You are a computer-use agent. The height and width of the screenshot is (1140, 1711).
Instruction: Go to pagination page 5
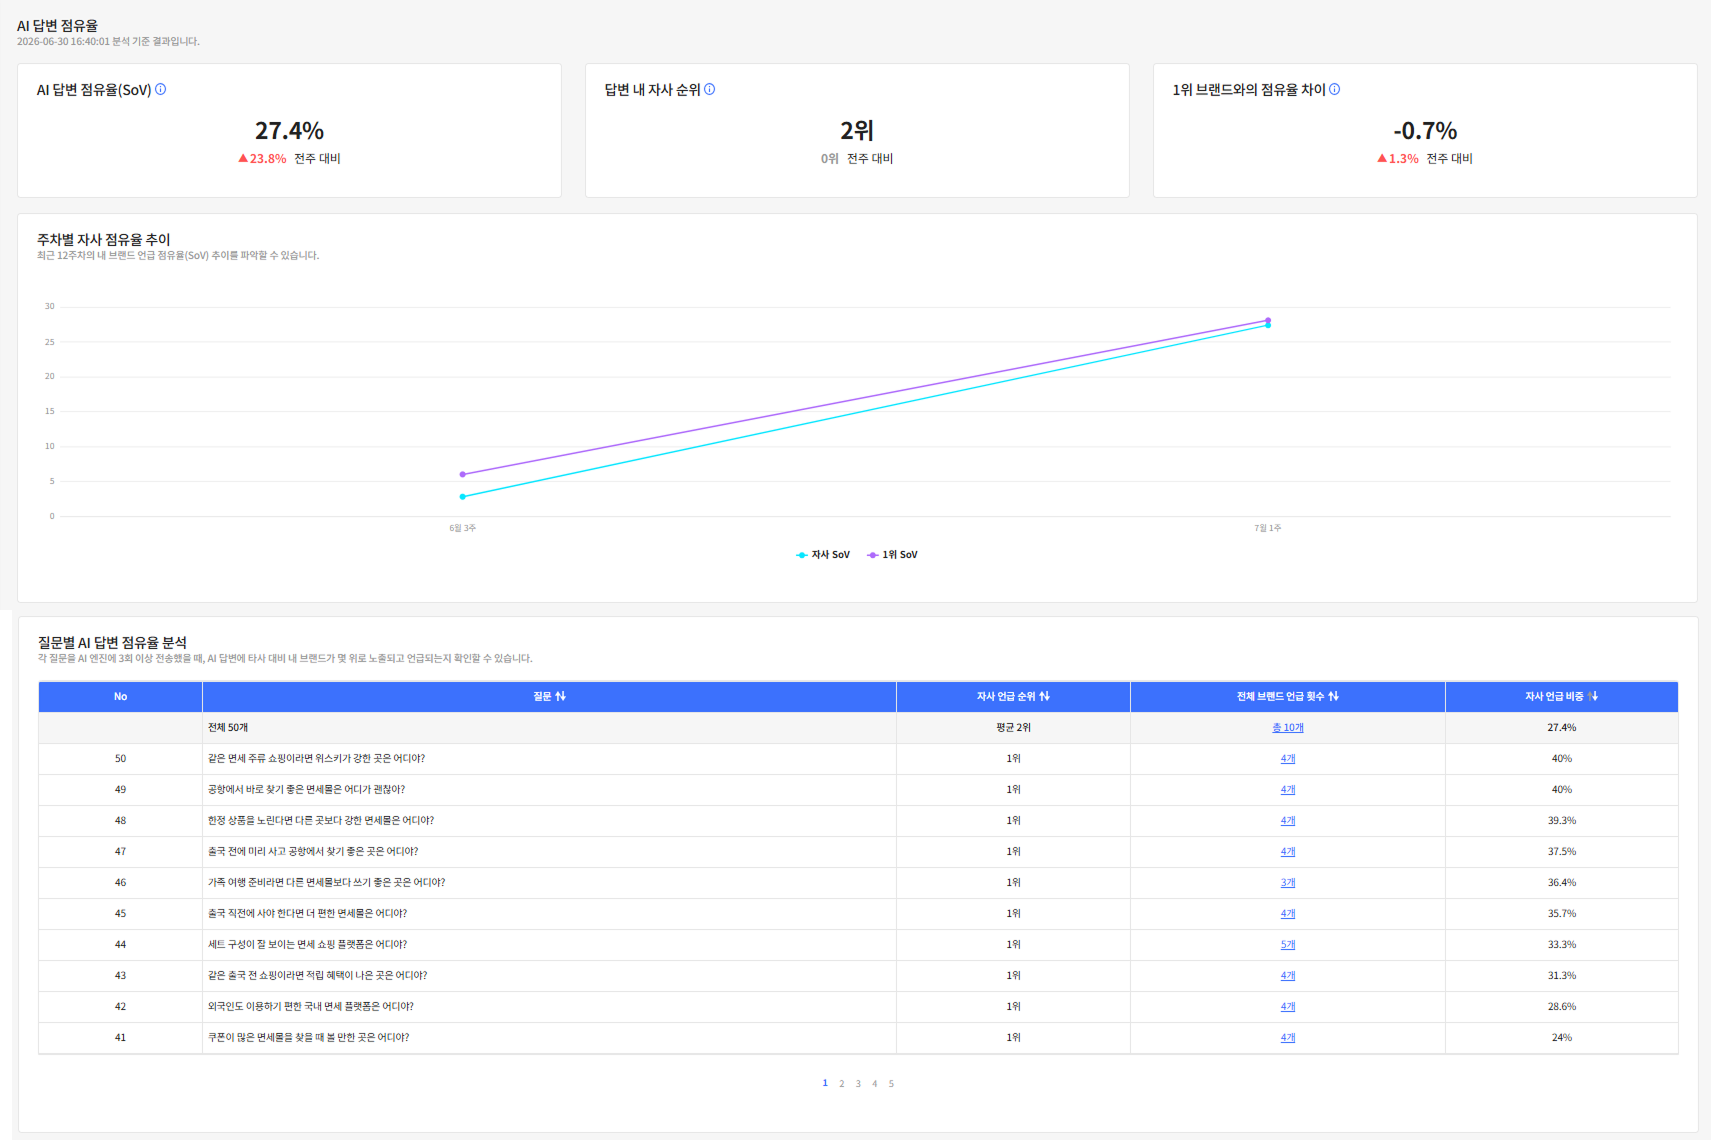point(891,1084)
